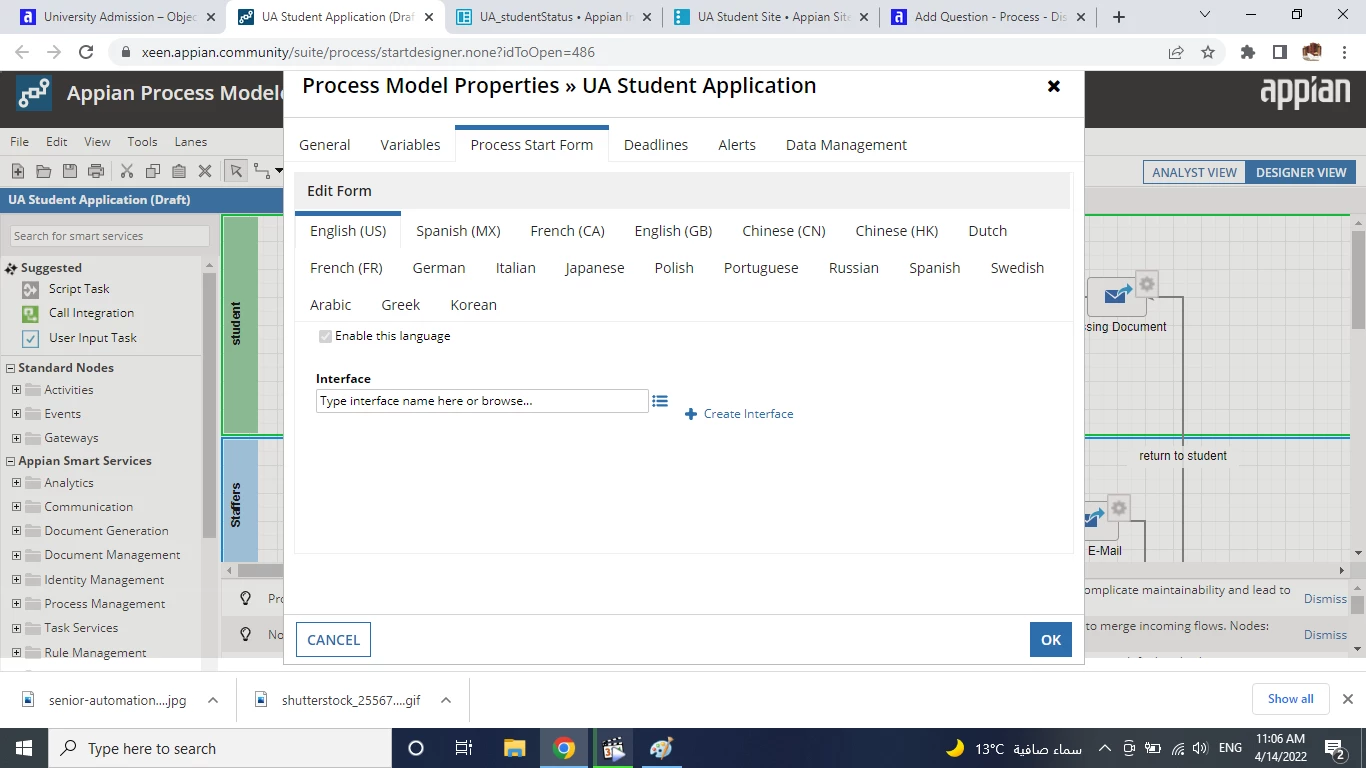Dismiss the first validation hint

[x=1325, y=599]
